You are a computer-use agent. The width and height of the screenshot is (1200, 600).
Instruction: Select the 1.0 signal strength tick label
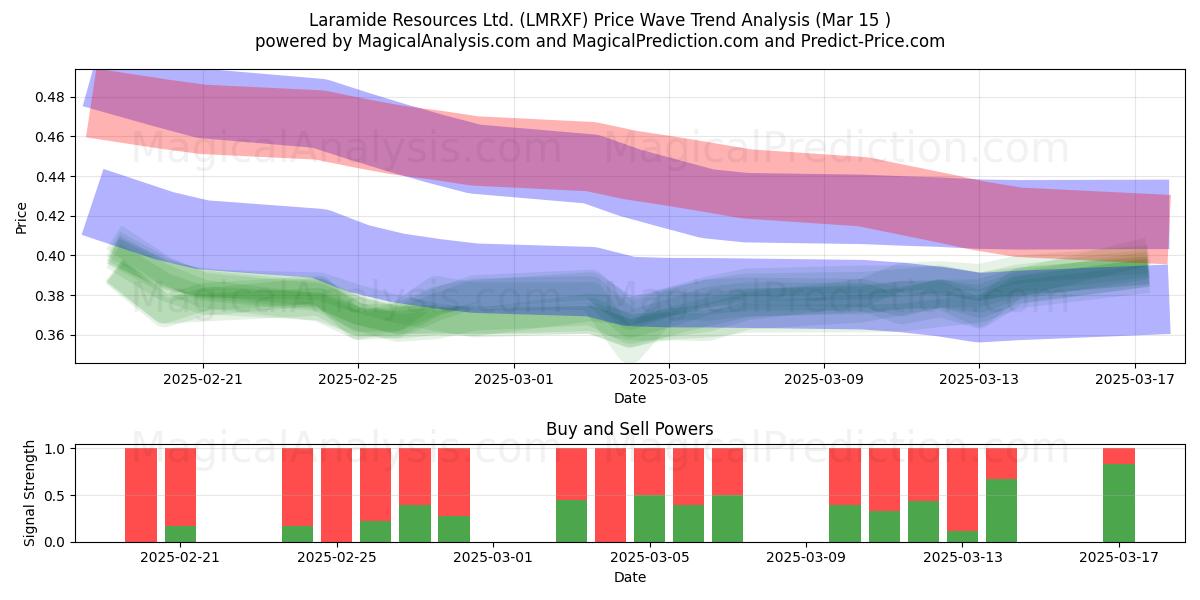55,449
